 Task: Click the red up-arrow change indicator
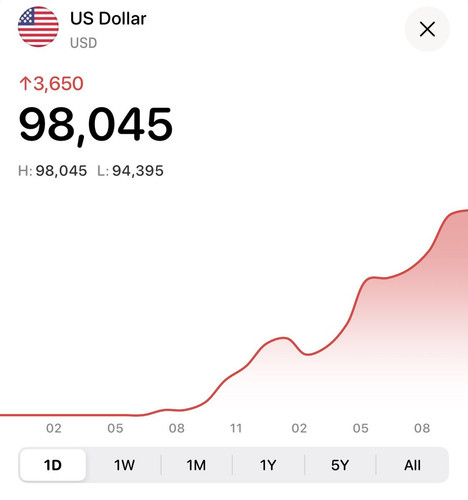(25, 83)
